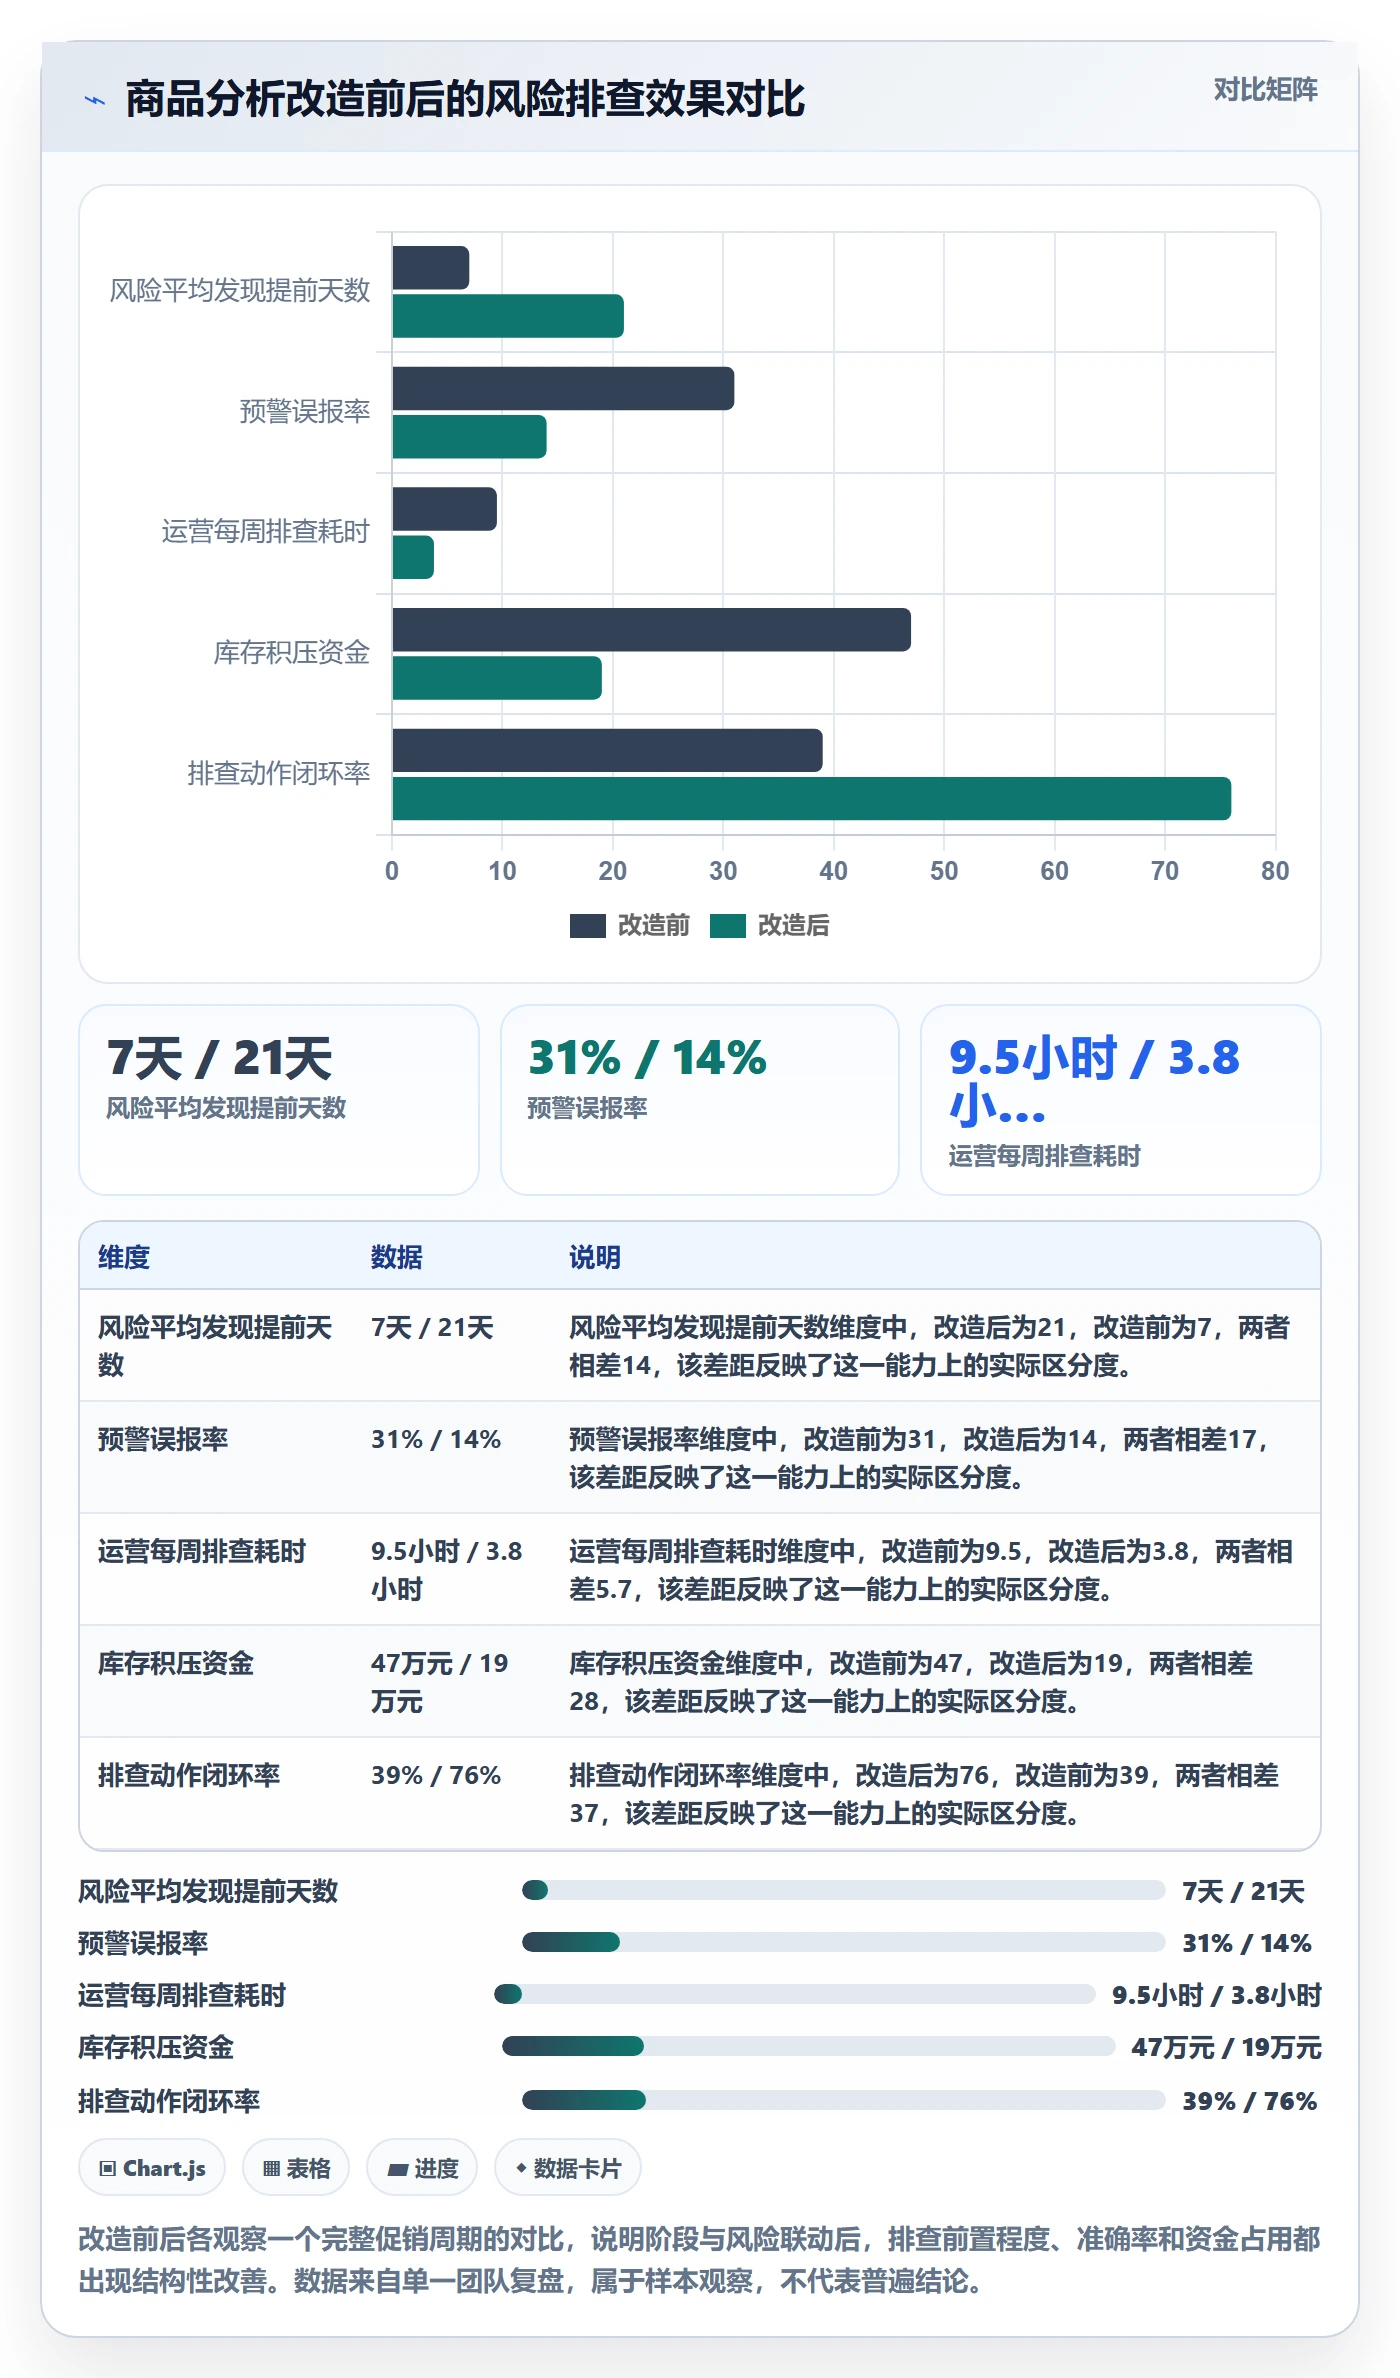The height and width of the screenshot is (2378, 1400).
Task: Click description starting 库存积压资金维度中
Action: [911, 1682]
